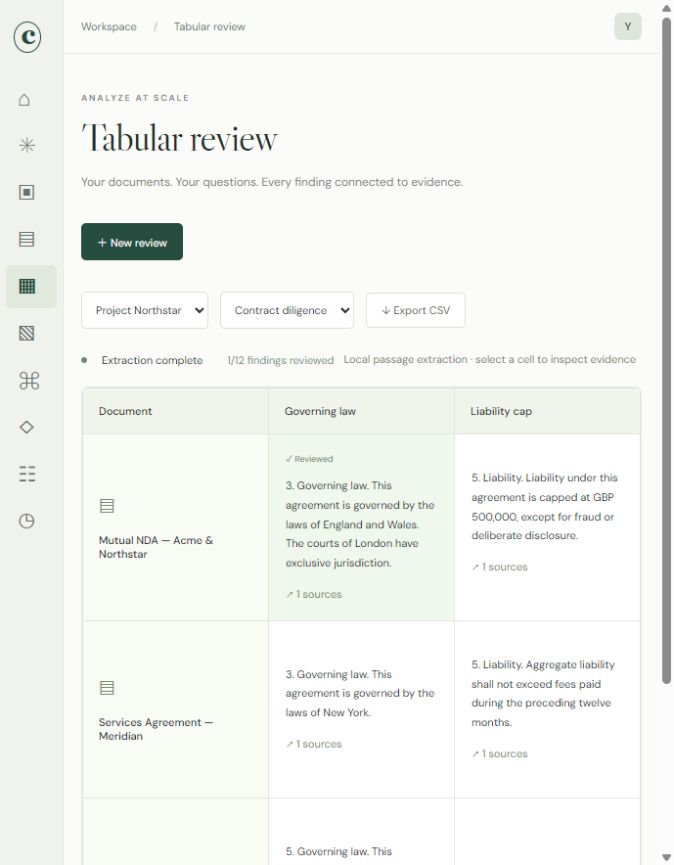Open the Y user avatar
Viewport: 674px width, 865px height.
[628, 26]
